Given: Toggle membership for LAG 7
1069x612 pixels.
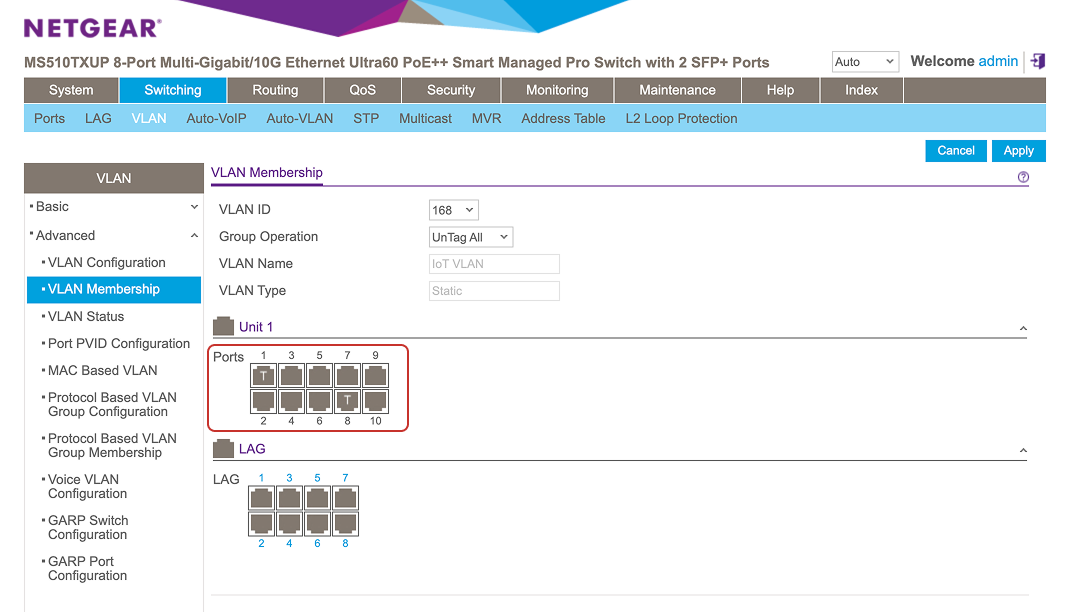Looking at the screenshot, I should coord(345,498).
